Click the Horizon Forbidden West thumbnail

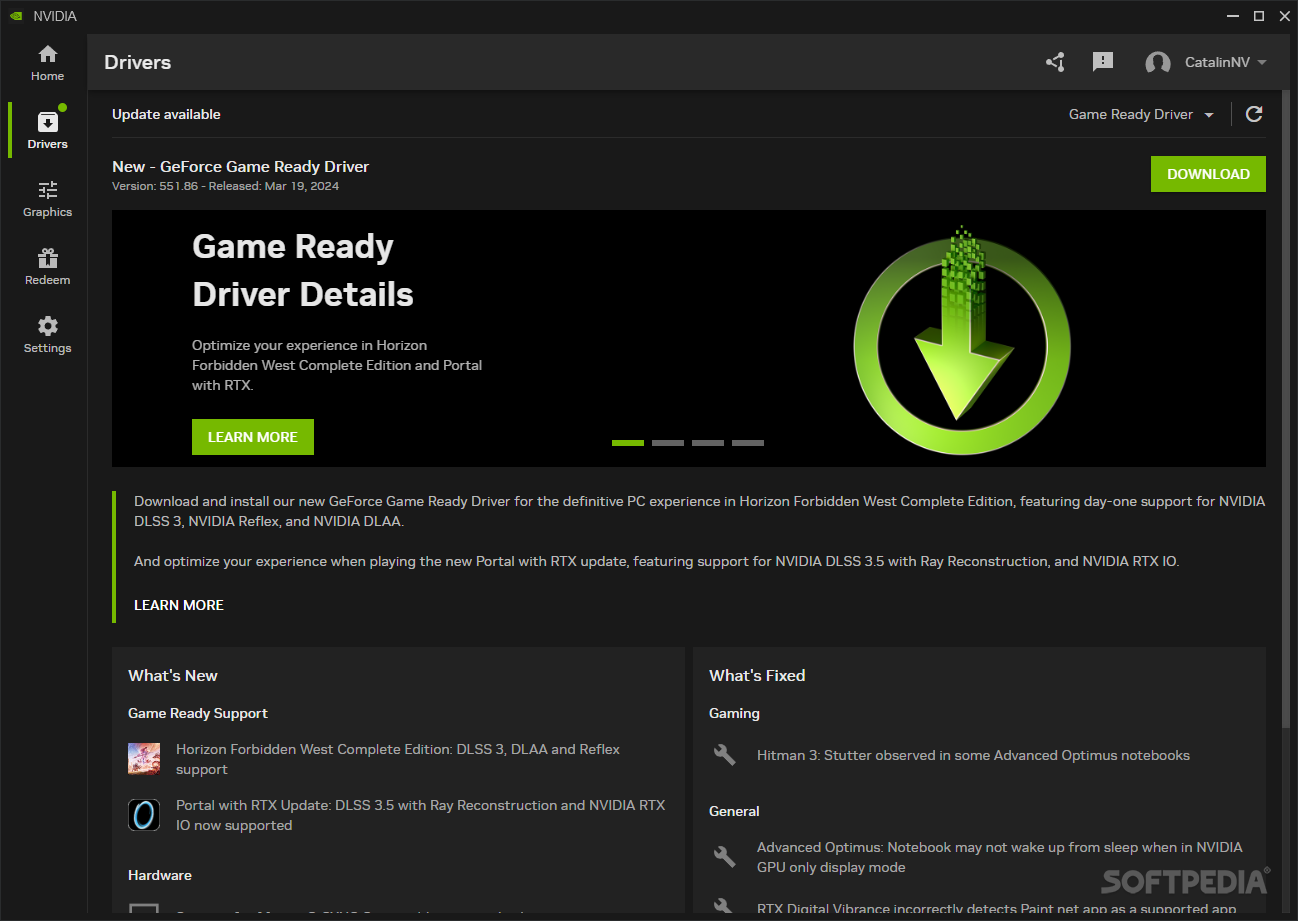coord(144,759)
